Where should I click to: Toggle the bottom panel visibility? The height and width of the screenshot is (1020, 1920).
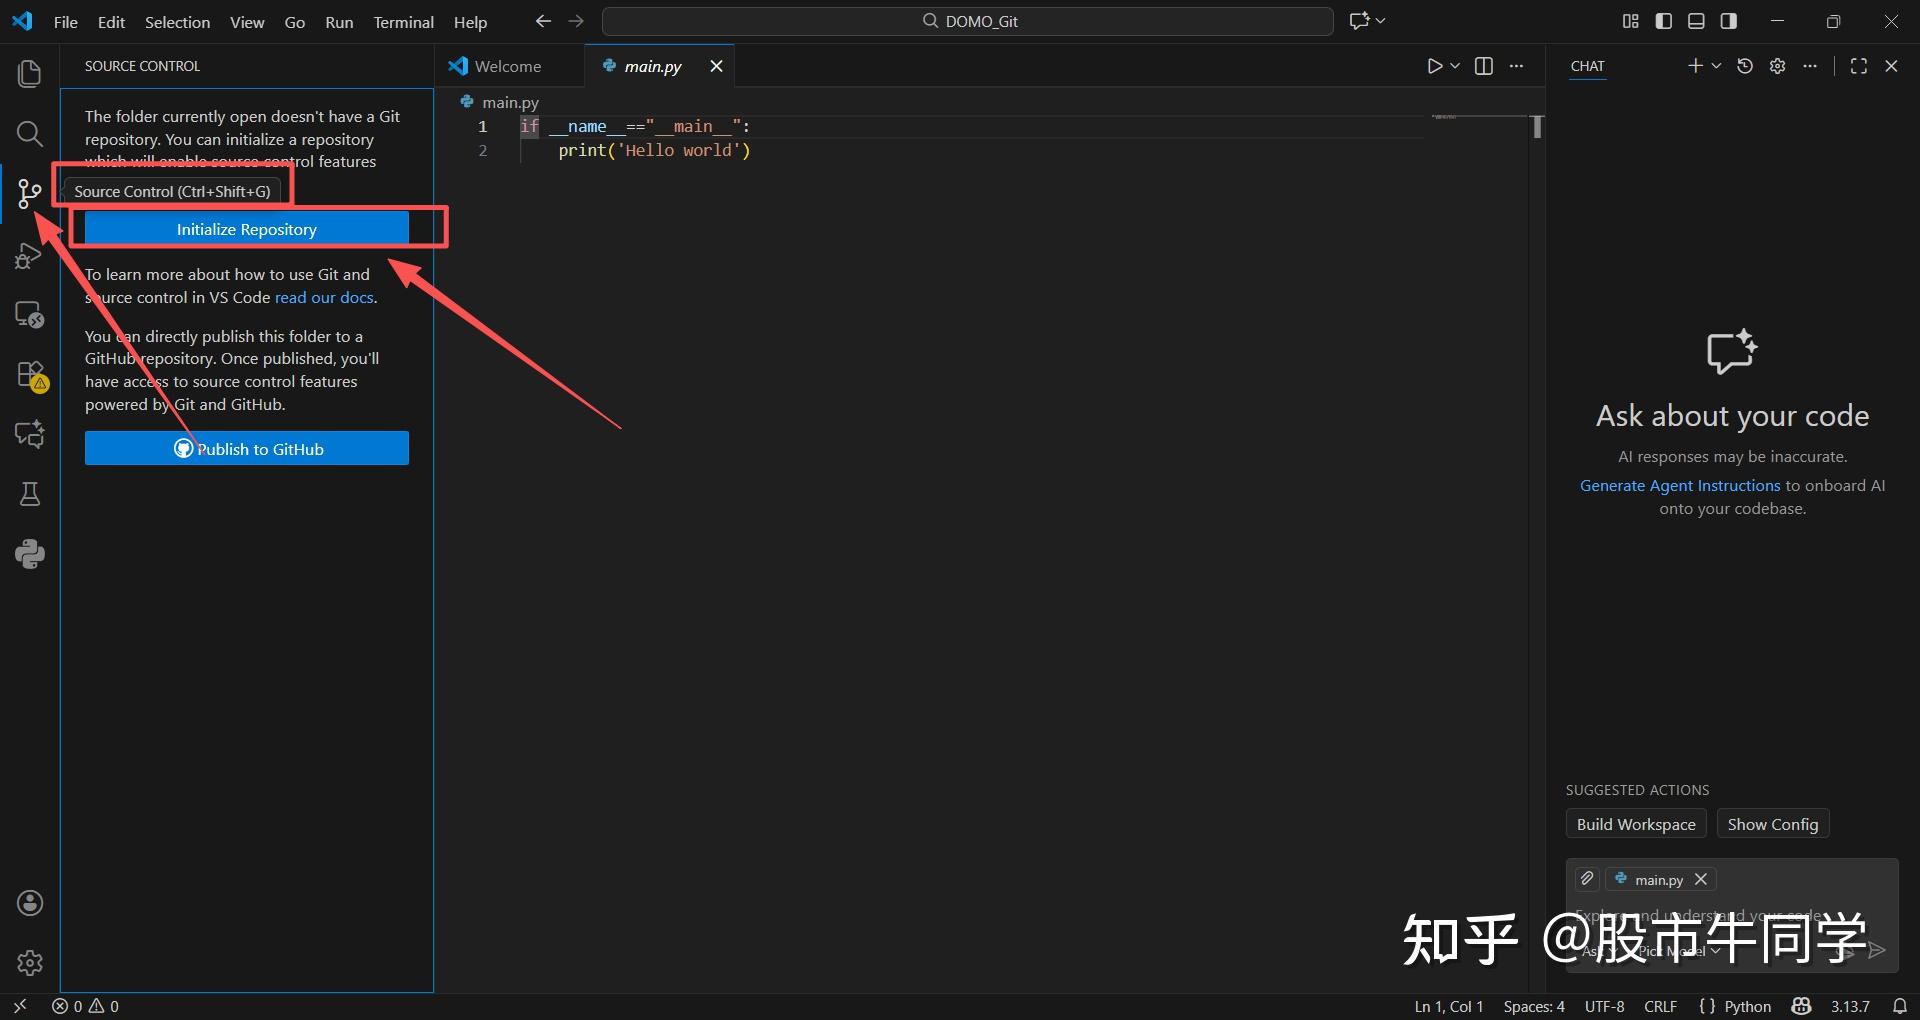(x=1696, y=20)
